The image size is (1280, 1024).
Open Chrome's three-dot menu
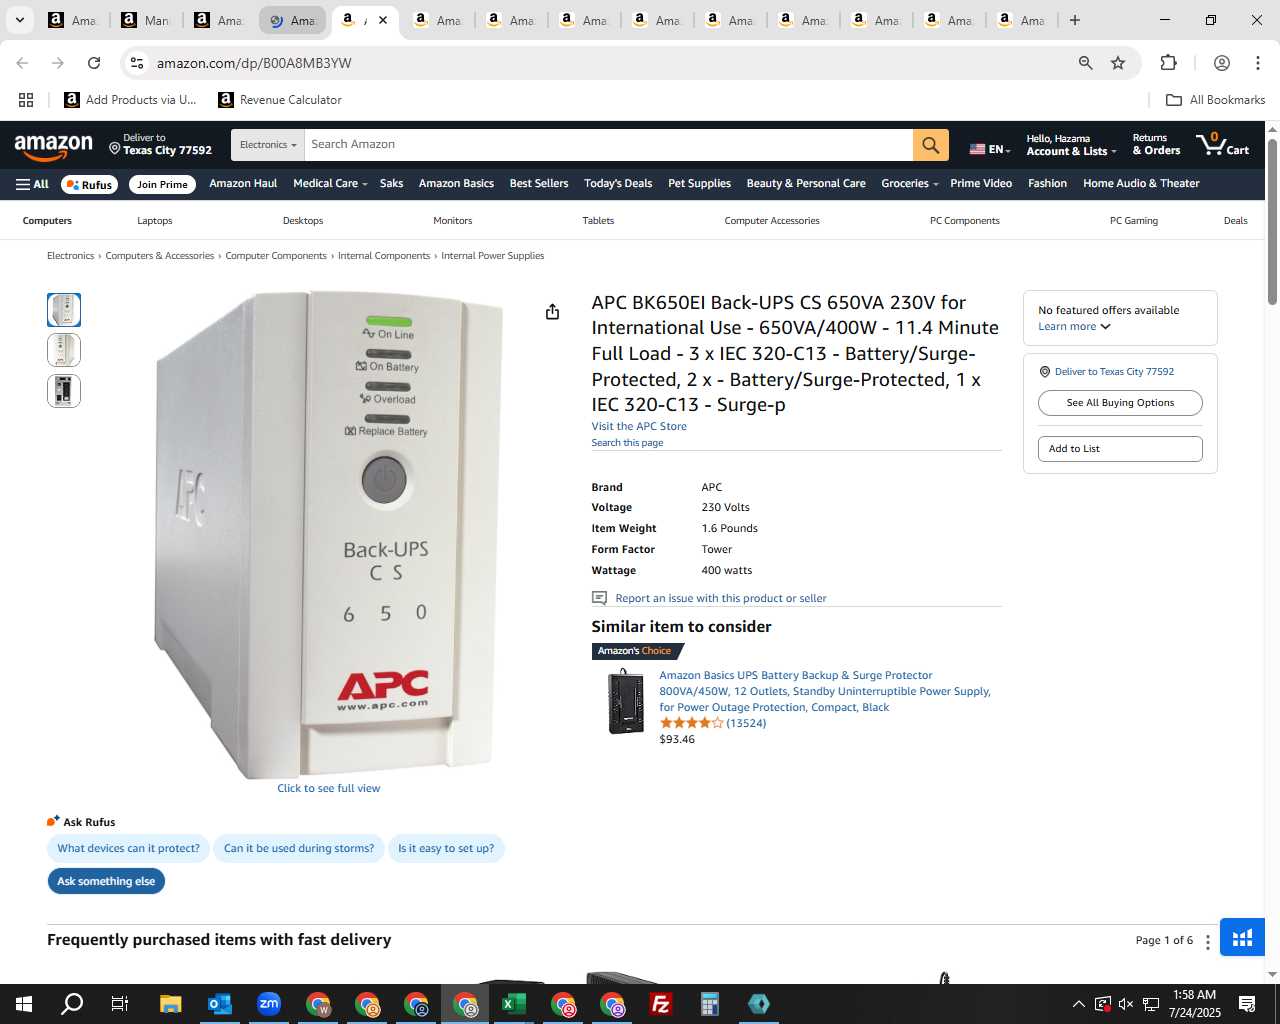click(x=1257, y=63)
